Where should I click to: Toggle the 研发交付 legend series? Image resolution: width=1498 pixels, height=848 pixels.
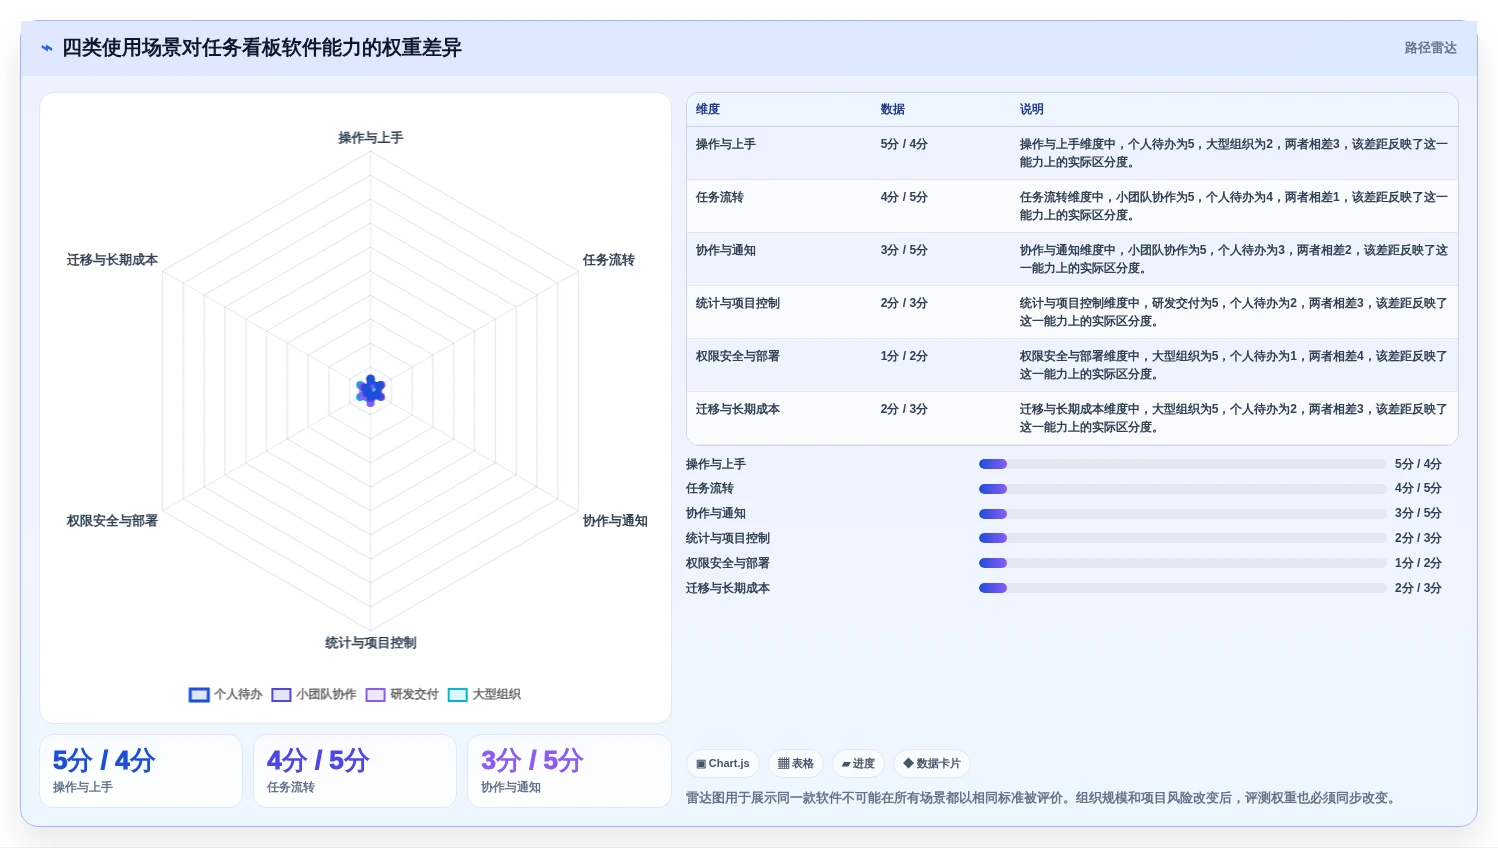pyautogui.click(x=402, y=694)
